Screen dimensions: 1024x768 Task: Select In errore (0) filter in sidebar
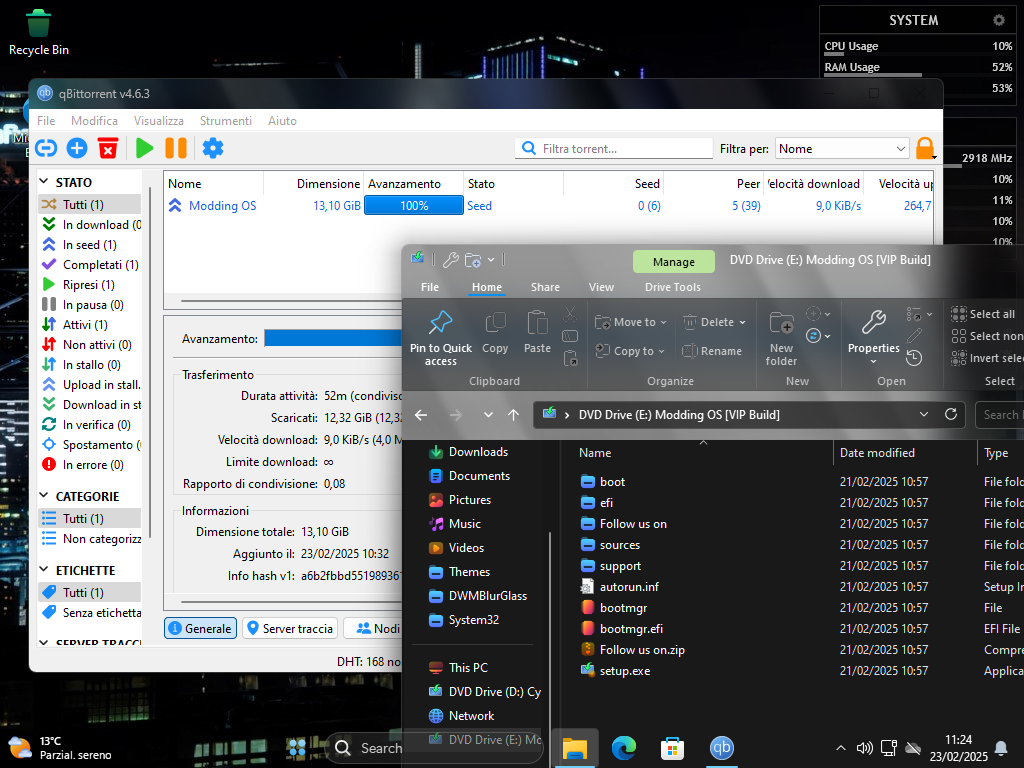tap(89, 465)
